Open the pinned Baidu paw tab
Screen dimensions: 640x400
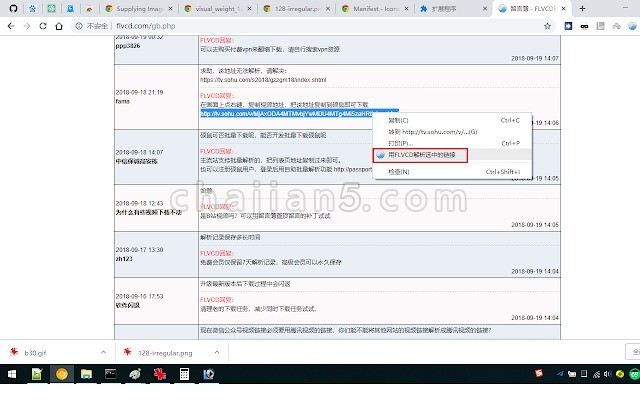coord(32,8)
